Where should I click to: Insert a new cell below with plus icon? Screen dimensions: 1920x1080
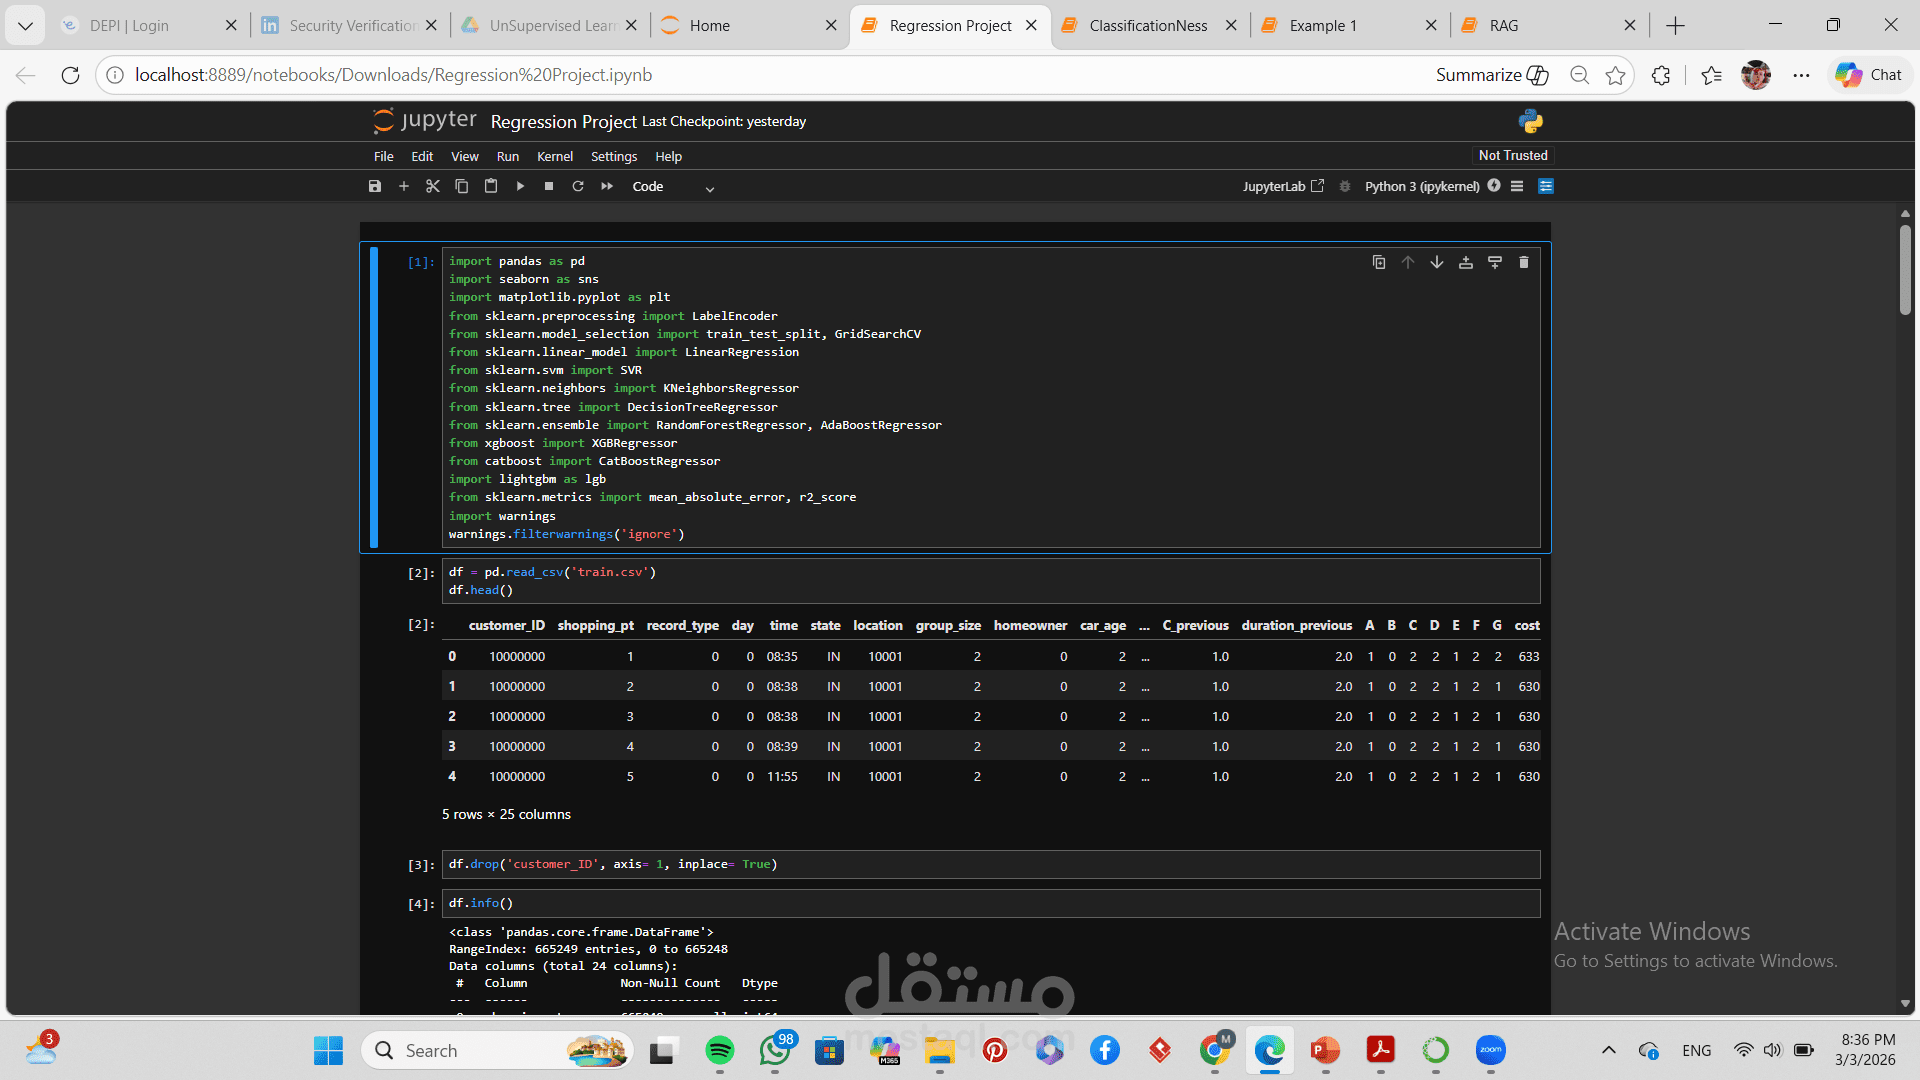click(404, 186)
